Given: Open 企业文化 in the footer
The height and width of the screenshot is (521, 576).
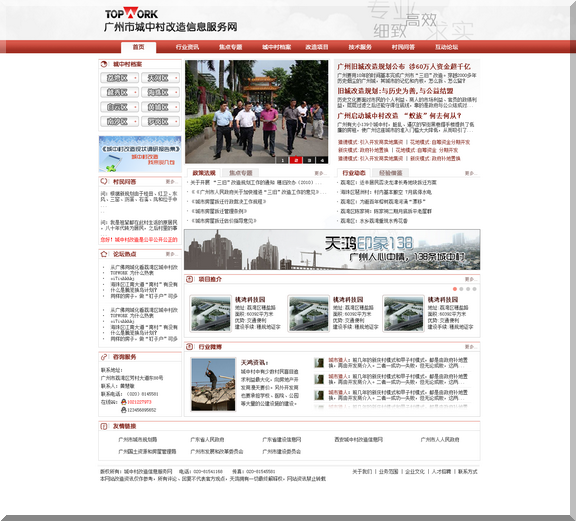Looking at the screenshot, I should click(415, 471).
